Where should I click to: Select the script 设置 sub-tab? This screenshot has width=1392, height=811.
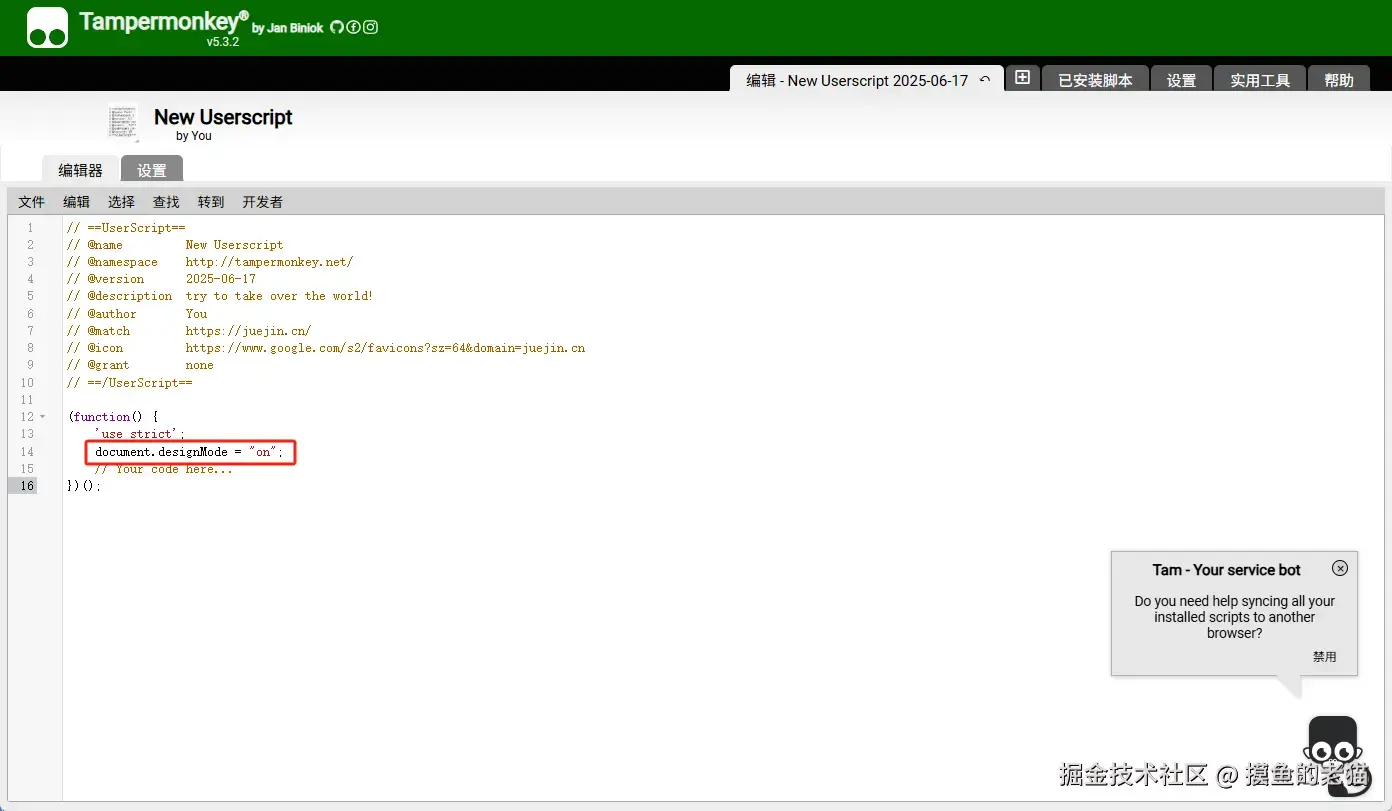coord(152,170)
